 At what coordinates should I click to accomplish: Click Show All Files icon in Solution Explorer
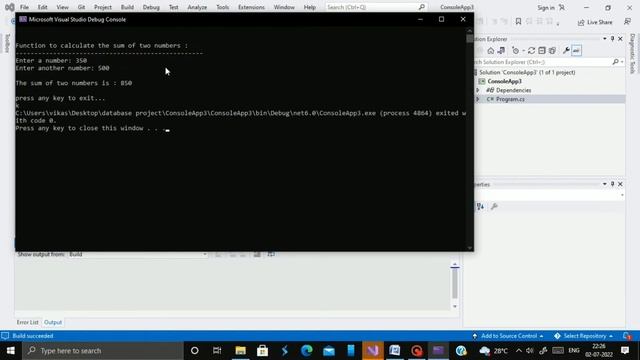coord(552,51)
